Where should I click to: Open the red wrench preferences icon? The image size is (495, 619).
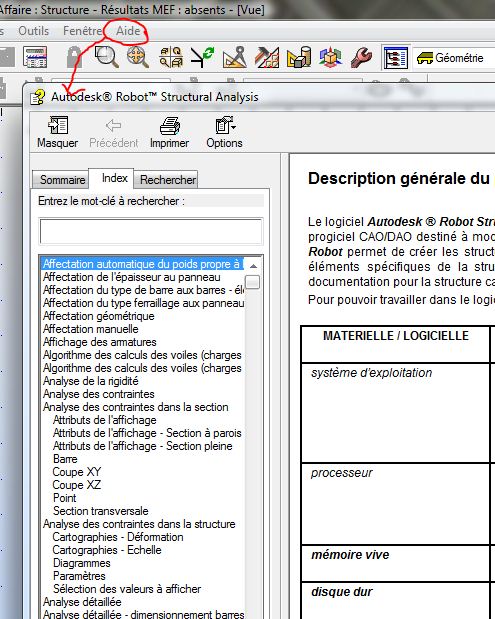tap(361, 57)
